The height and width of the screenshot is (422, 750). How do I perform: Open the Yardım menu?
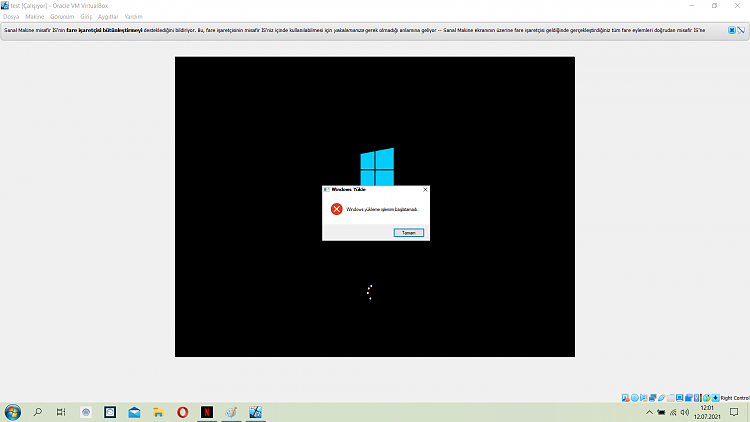pyautogui.click(x=133, y=17)
